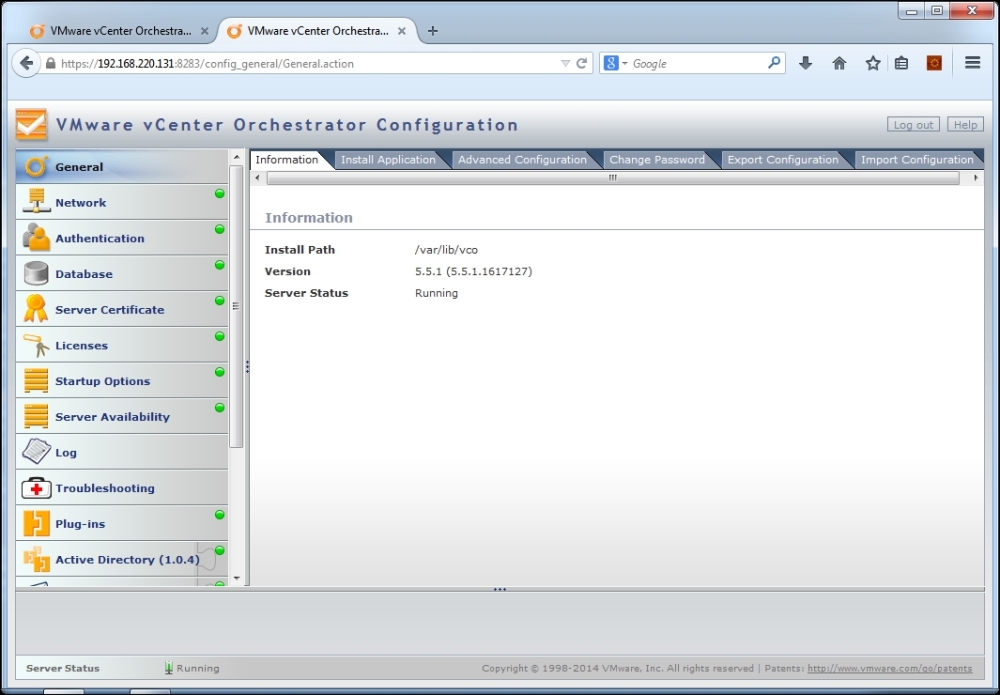Click the Server Availability icon

(36, 416)
